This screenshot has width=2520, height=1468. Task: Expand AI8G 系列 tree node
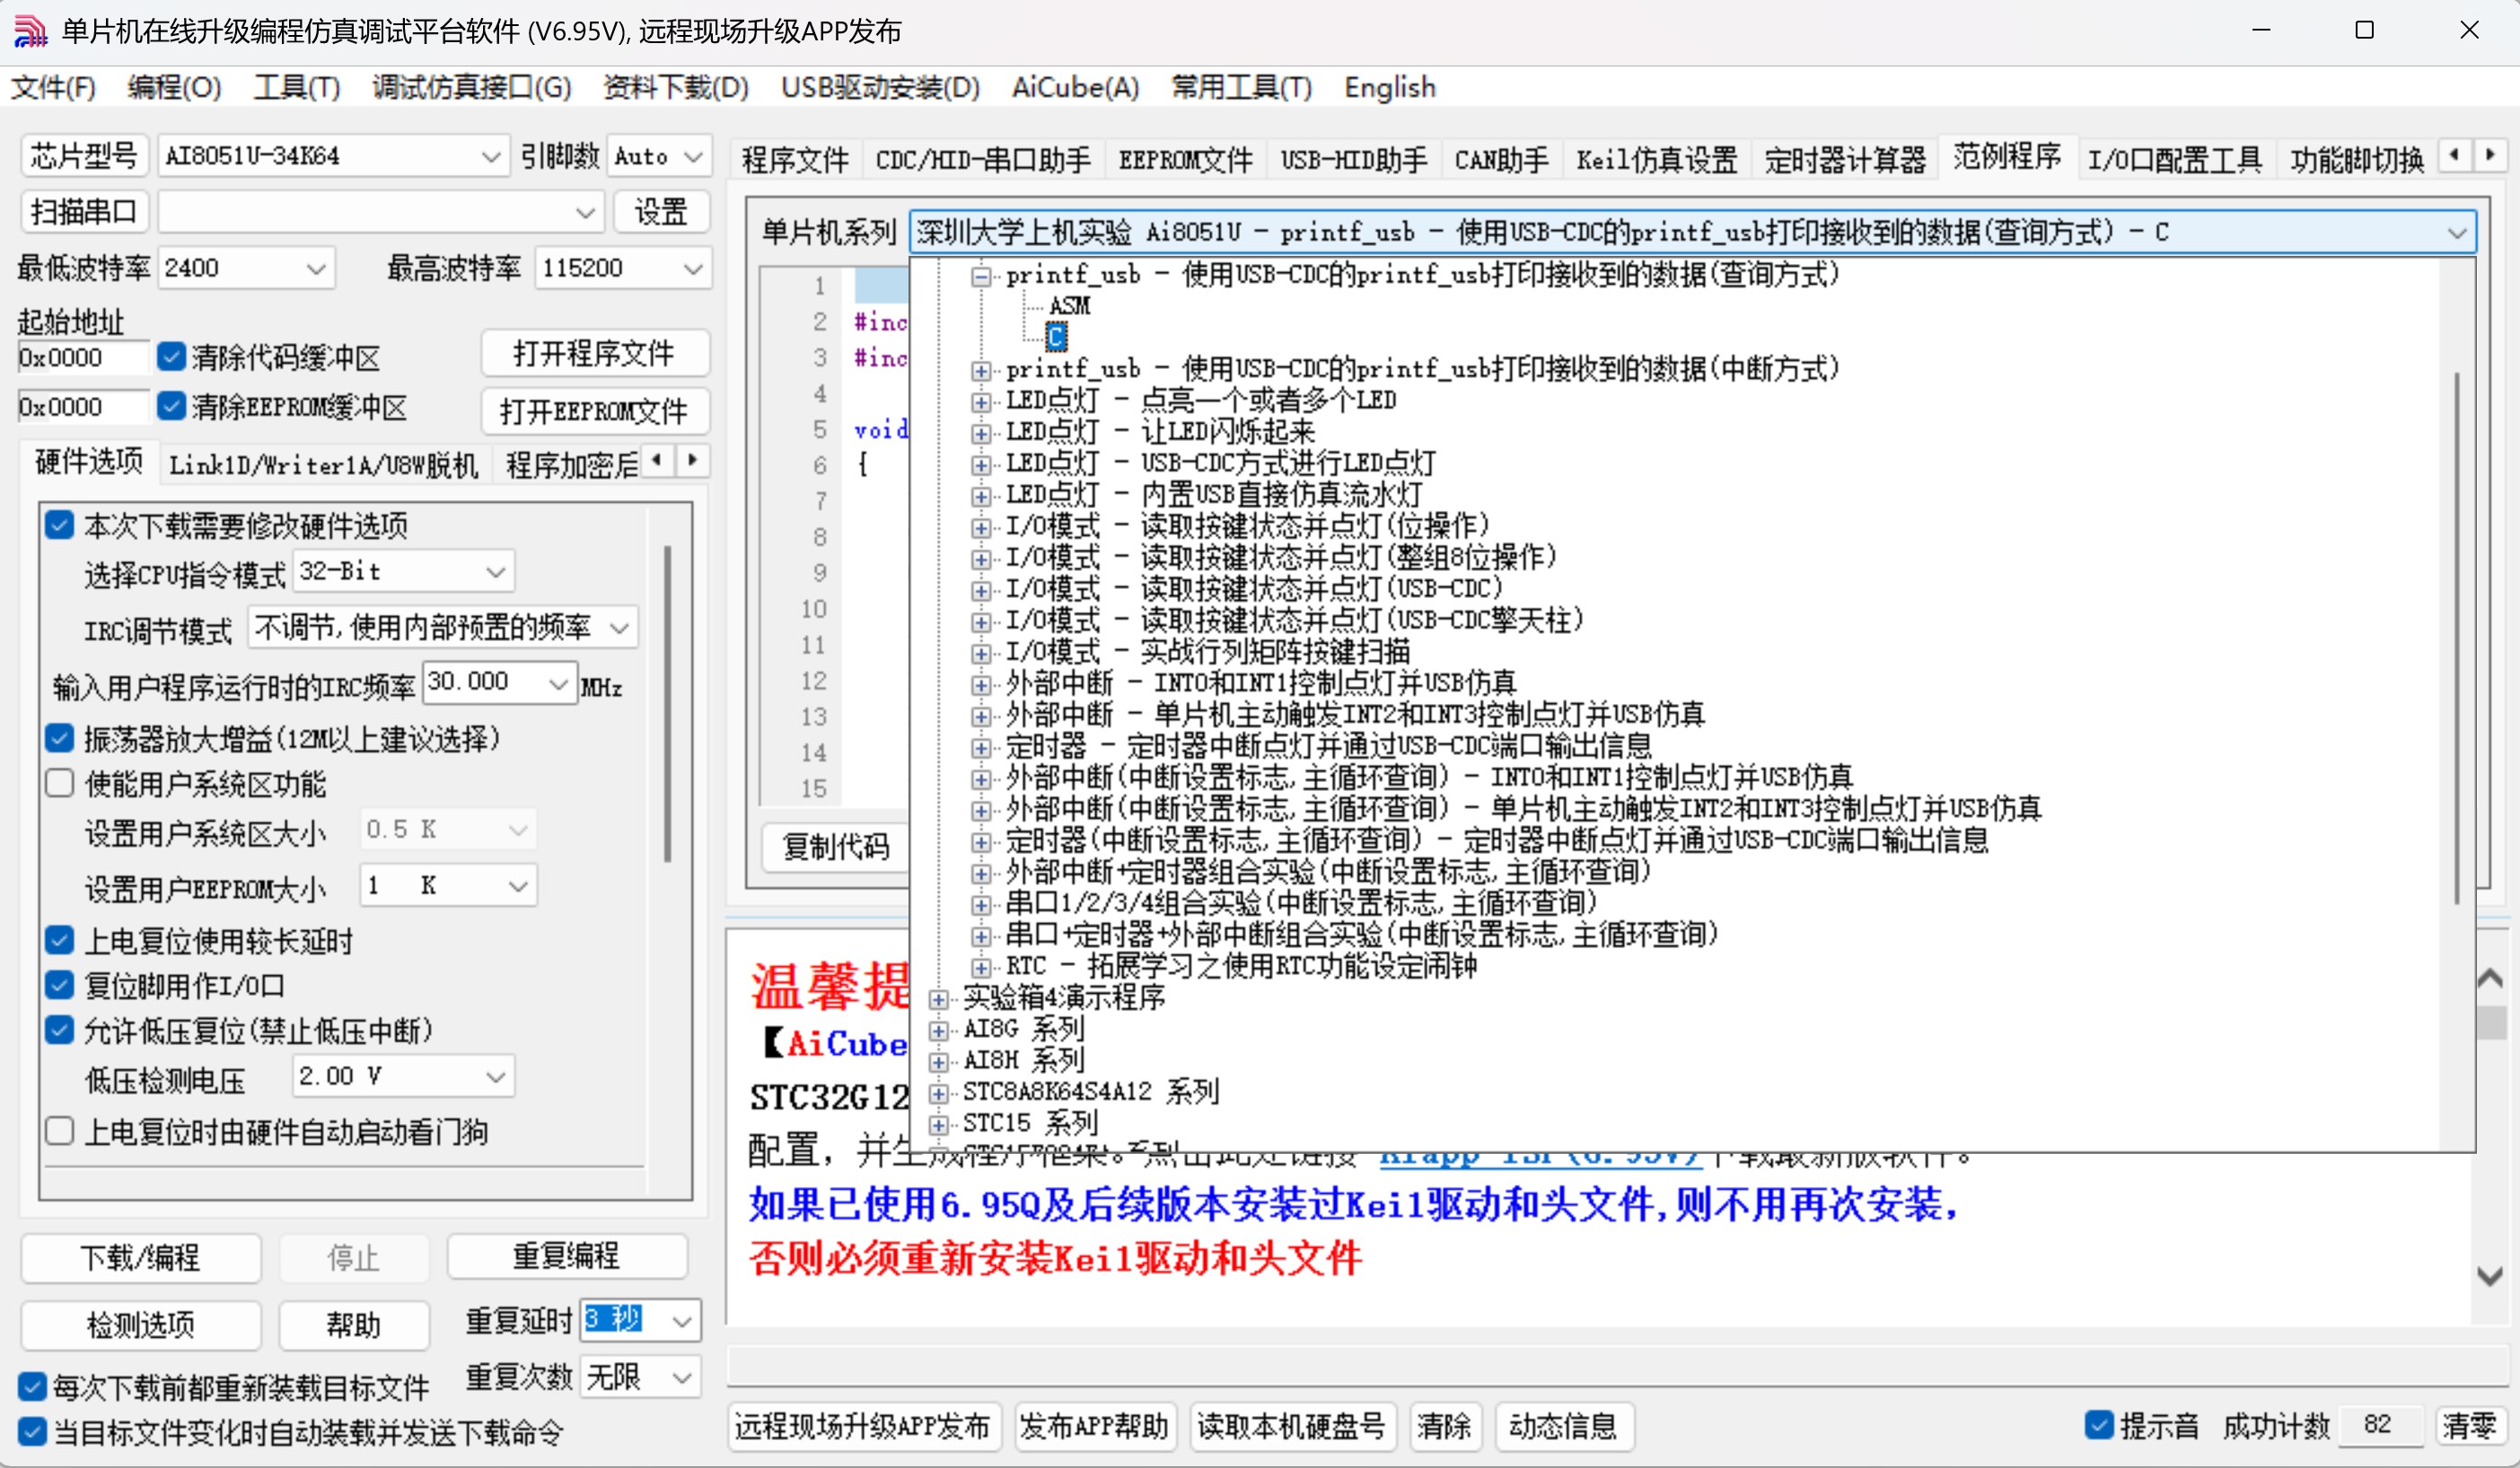coord(938,1031)
